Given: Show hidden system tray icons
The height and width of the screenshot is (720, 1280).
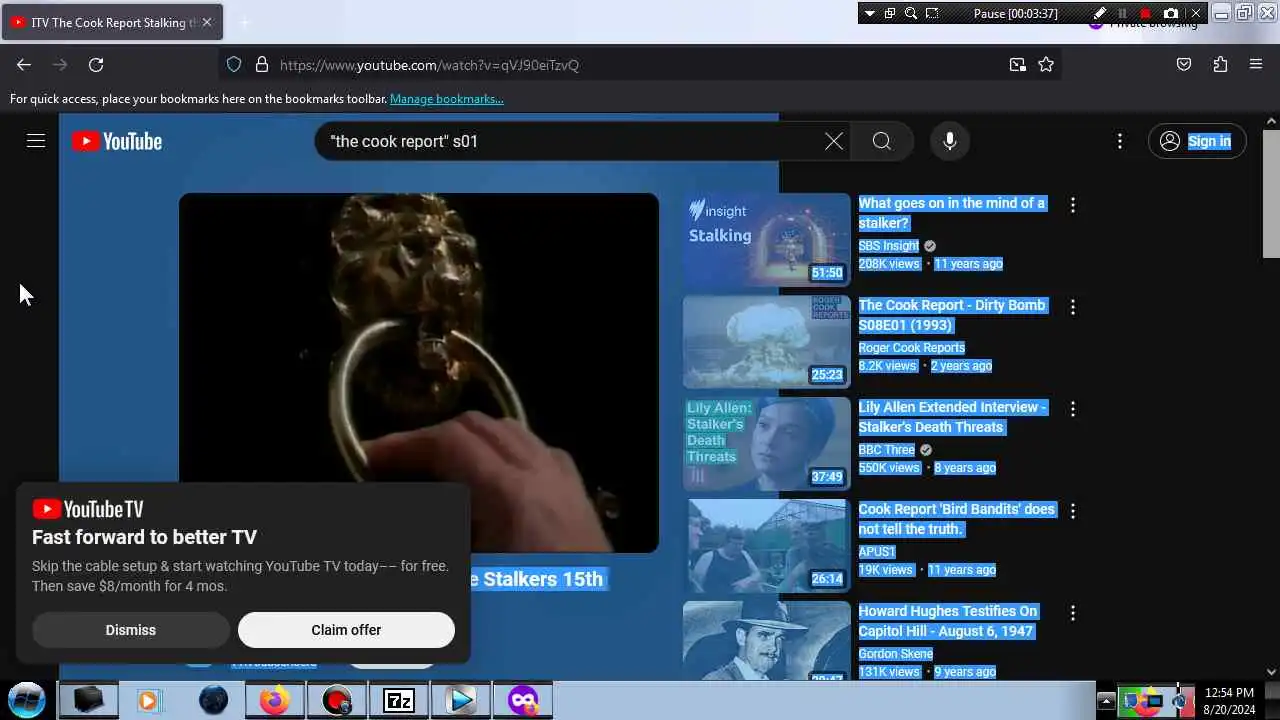Looking at the screenshot, I should 1106,700.
